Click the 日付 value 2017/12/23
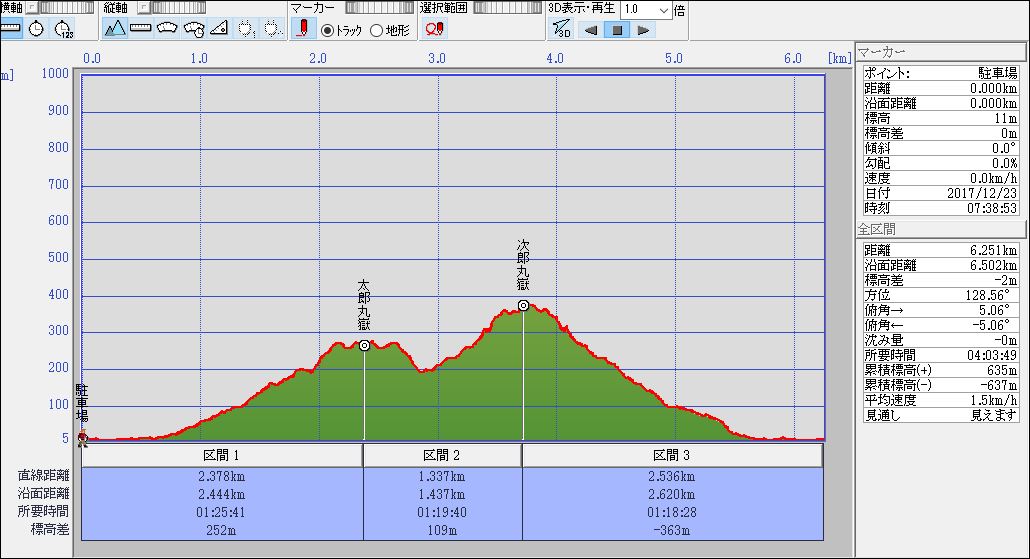The width and height of the screenshot is (1030, 559). pyautogui.click(x=982, y=193)
